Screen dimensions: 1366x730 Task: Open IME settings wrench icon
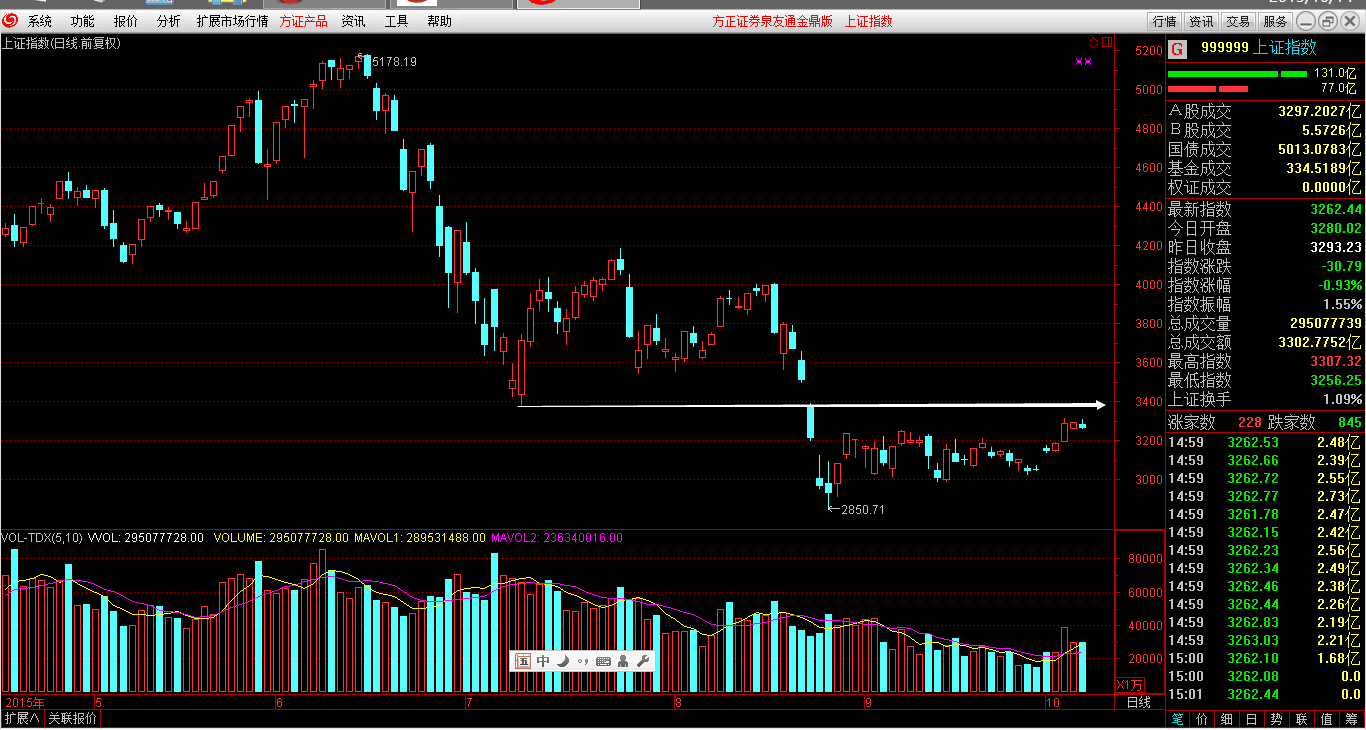coord(643,661)
